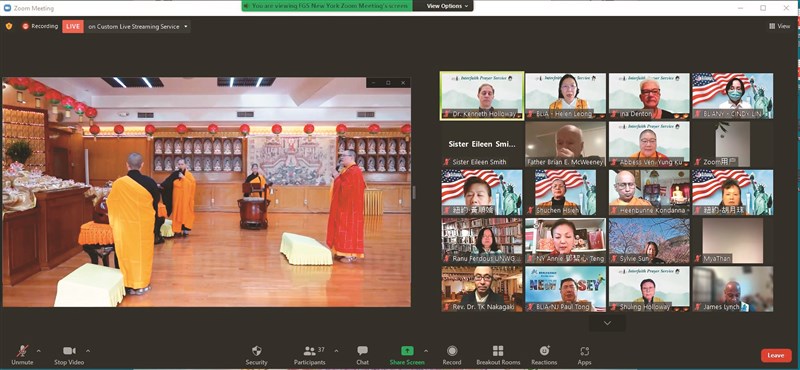Open the View layout menu at top right
Image resolution: width=800 pixels, height=370 pixels.
point(780,26)
